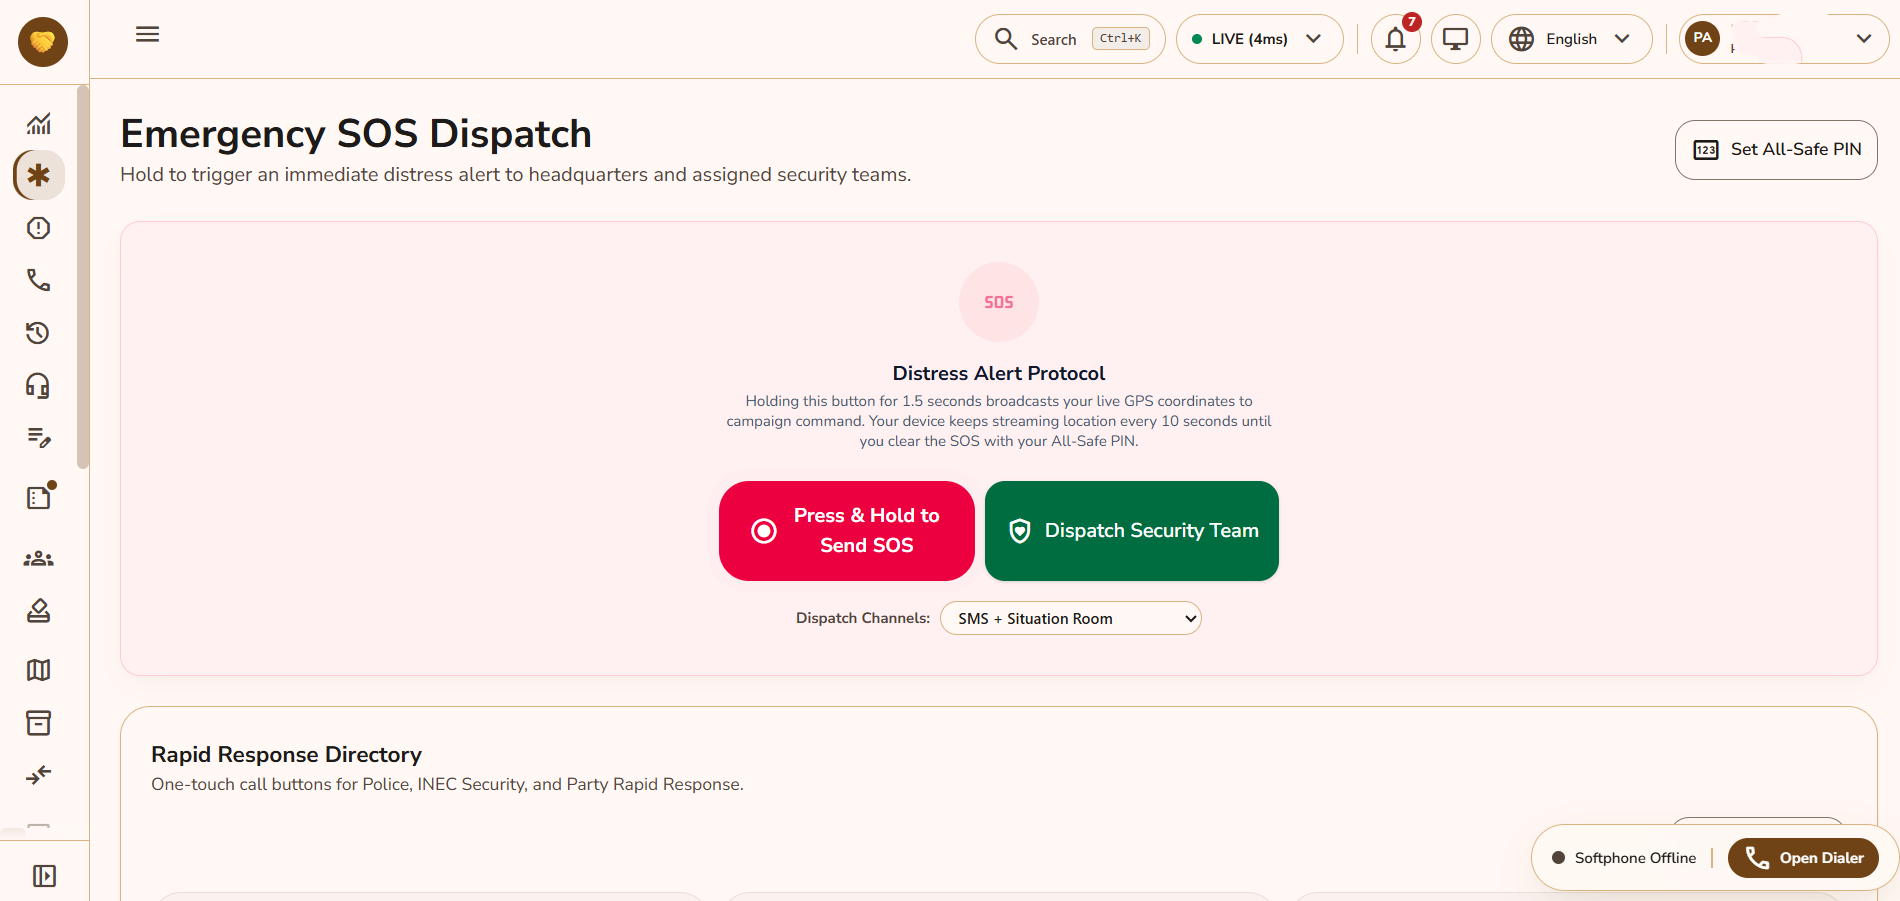This screenshot has height=901, width=1900.
Task: Click the merge arrows sidebar icon
Action: pyautogui.click(x=39, y=775)
